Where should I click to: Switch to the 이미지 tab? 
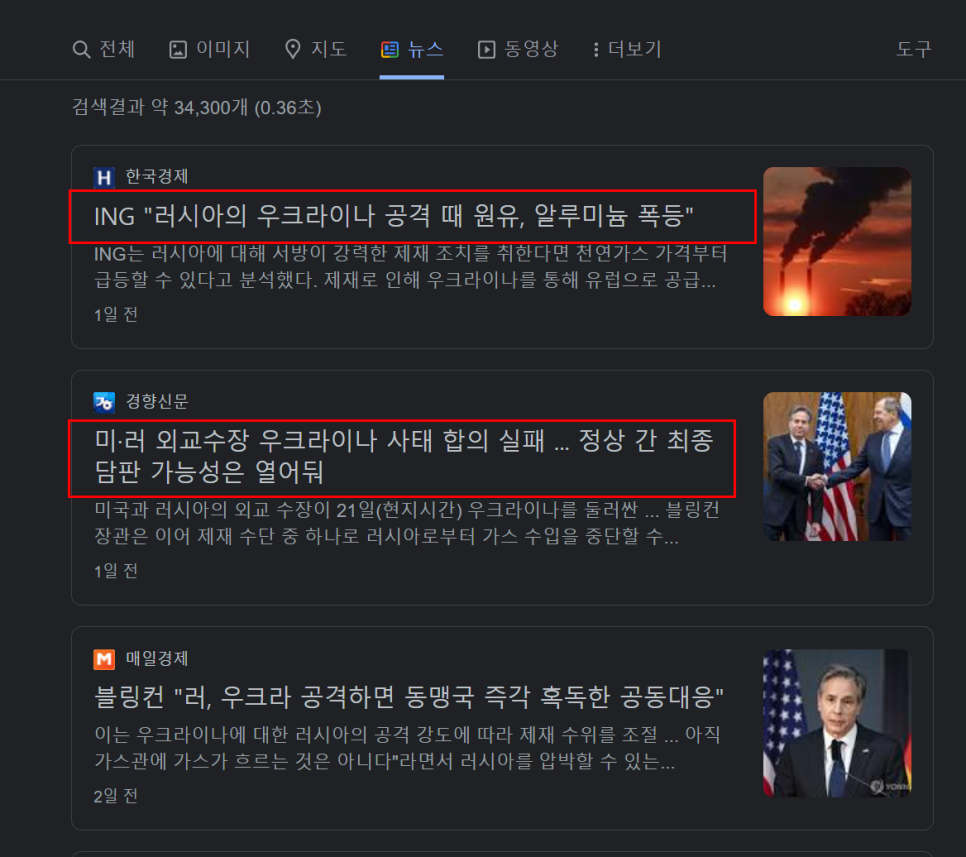point(209,49)
